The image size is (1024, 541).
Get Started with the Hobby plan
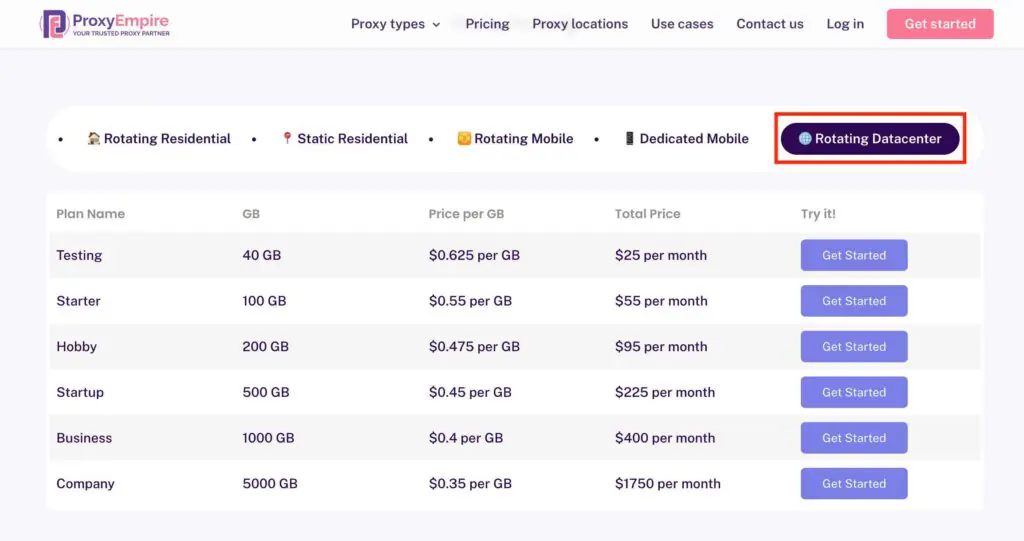coord(854,346)
